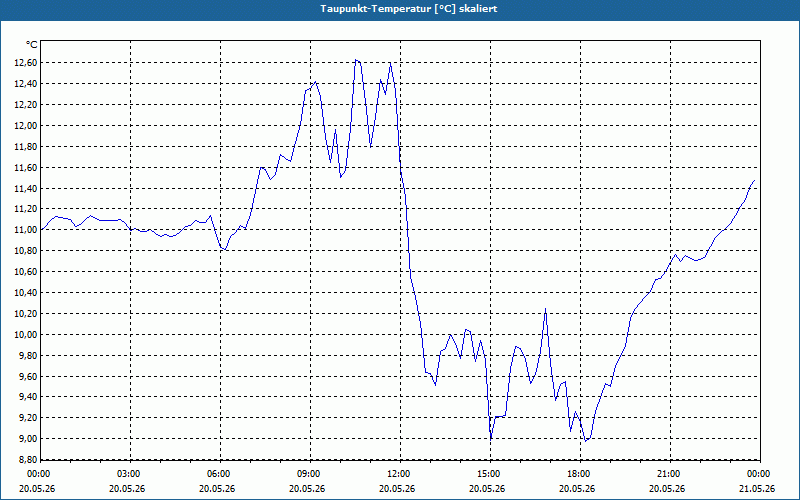The width and height of the screenshot is (800, 500).
Task: Select the 12,60 y-axis value label
Action: [x=27, y=63]
